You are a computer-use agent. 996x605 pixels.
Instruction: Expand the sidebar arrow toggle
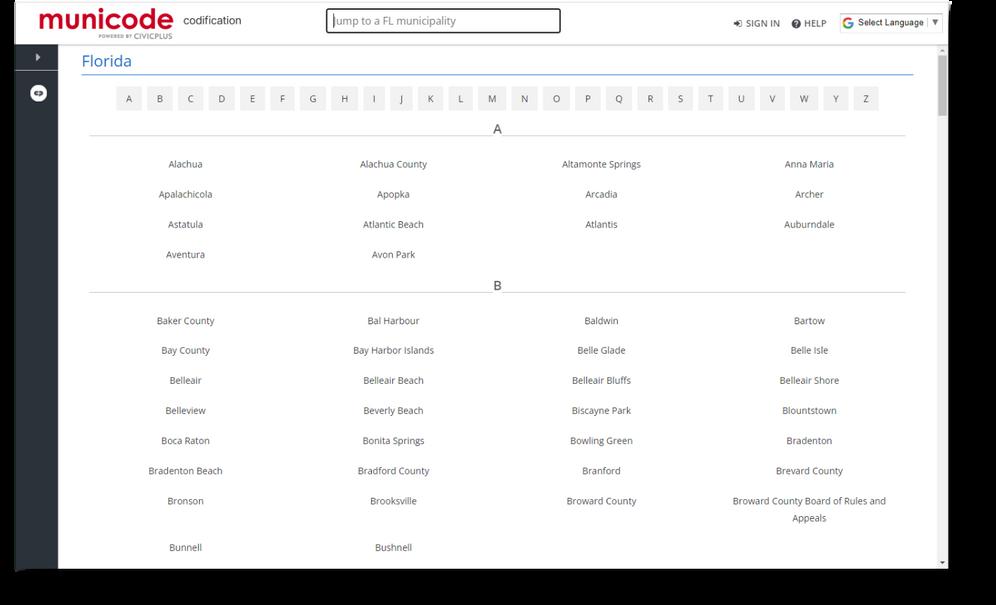coord(37,57)
